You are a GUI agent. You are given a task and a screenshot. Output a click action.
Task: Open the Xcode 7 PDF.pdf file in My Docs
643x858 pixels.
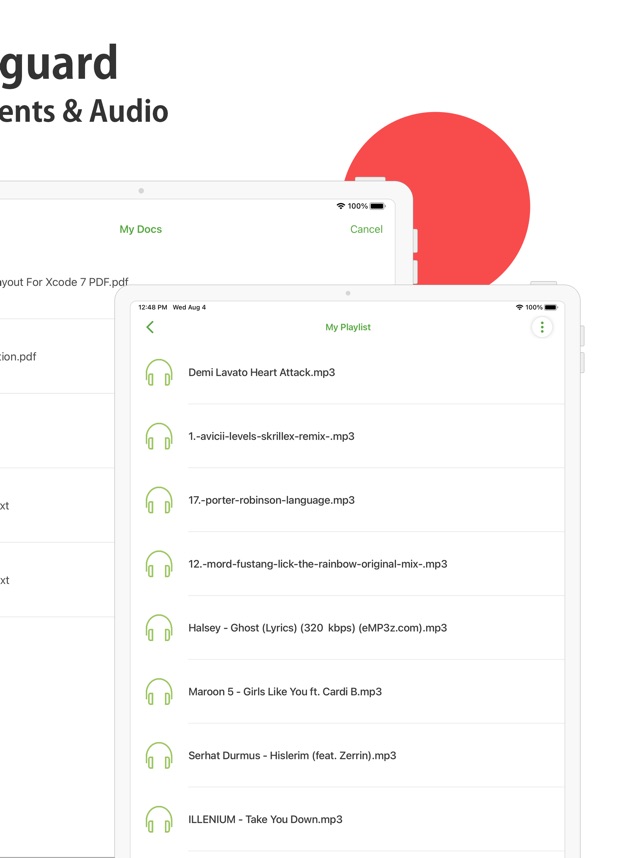tap(64, 282)
